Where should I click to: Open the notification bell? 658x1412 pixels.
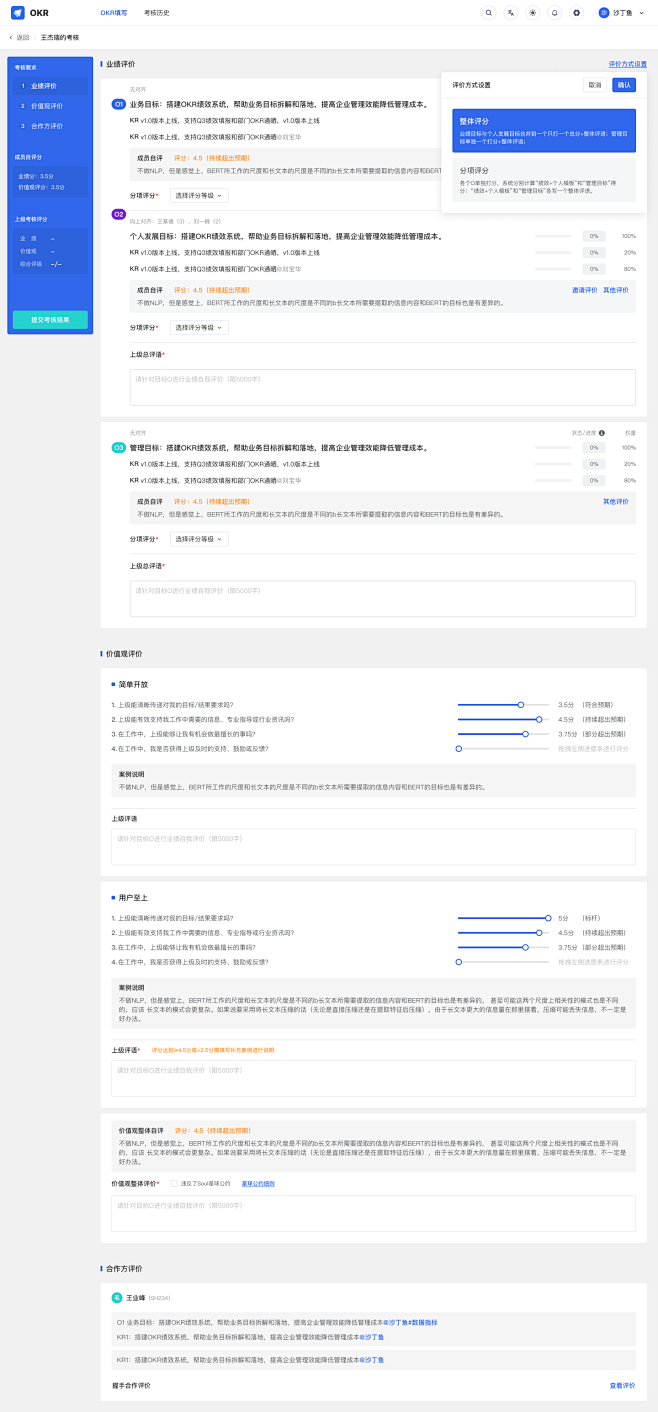point(554,13)
